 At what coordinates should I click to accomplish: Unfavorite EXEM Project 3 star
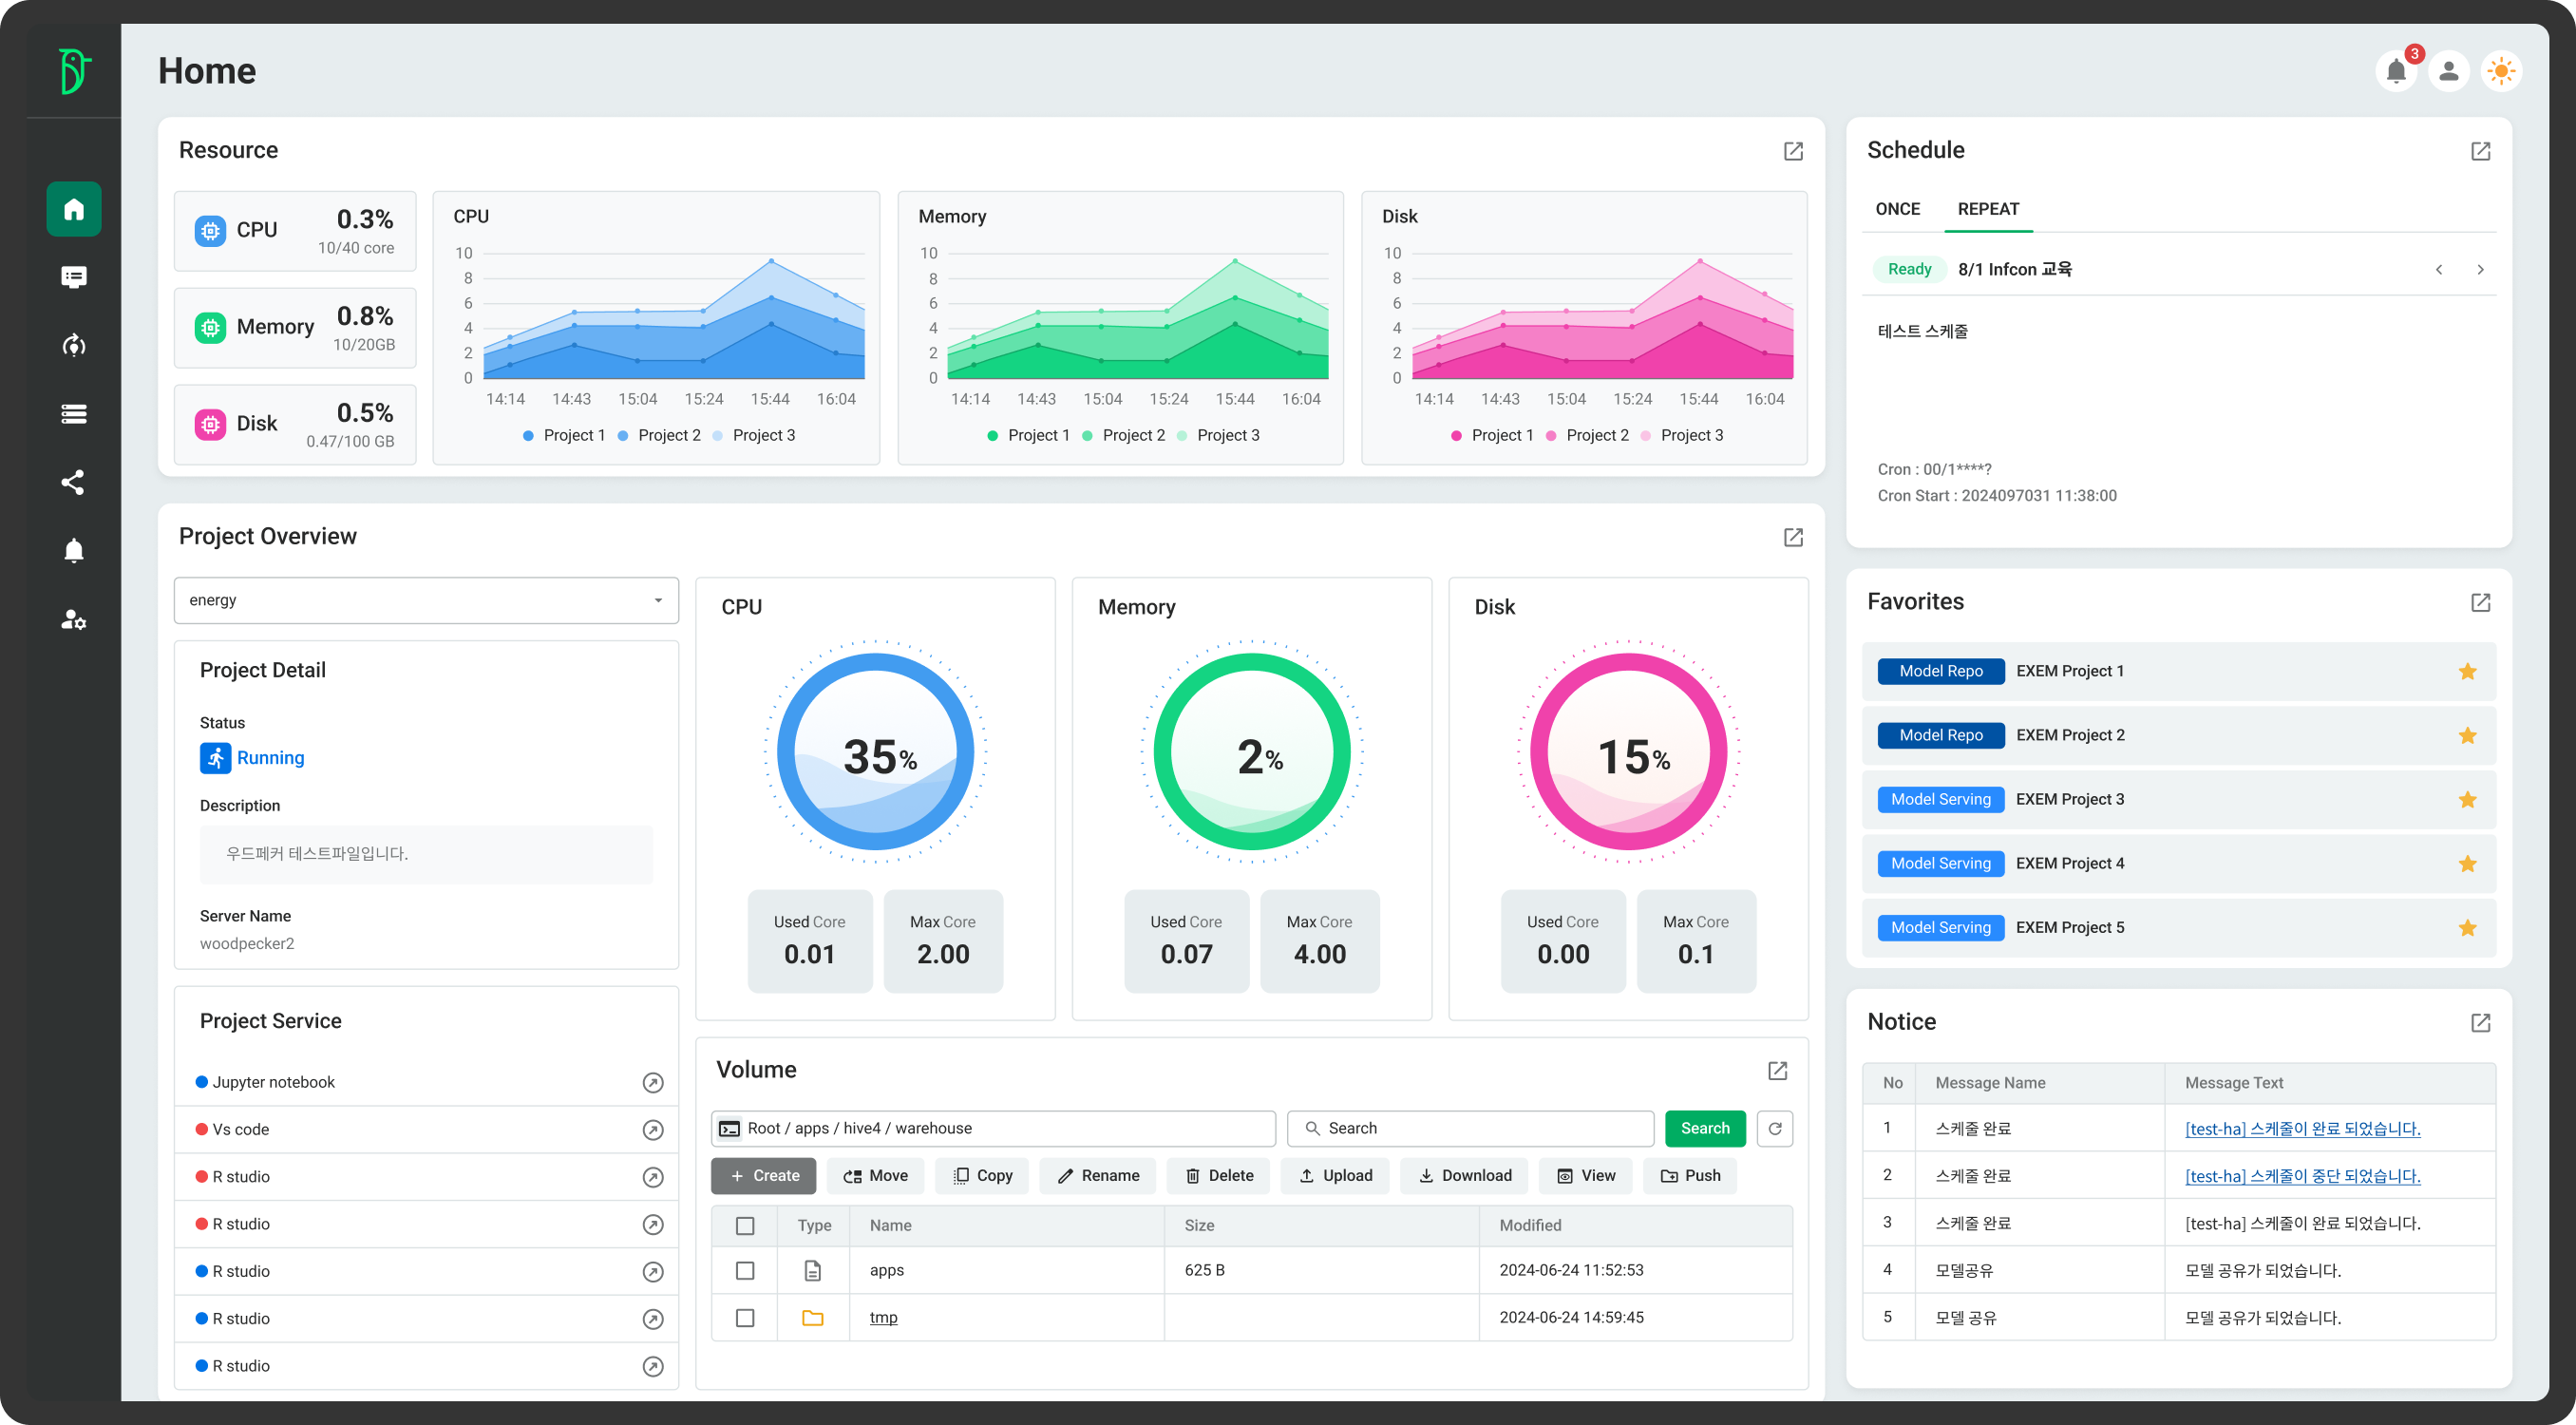pyautogui.click(x=2467, y=799)
